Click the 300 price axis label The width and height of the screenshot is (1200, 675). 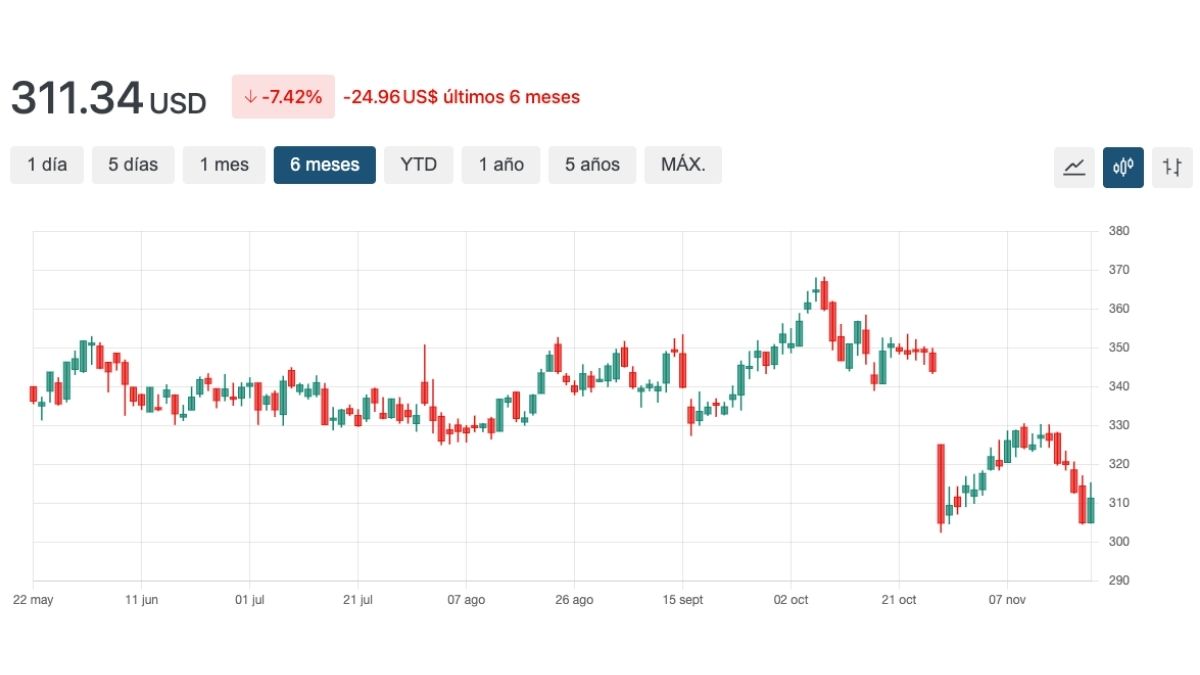point(1119,542)
